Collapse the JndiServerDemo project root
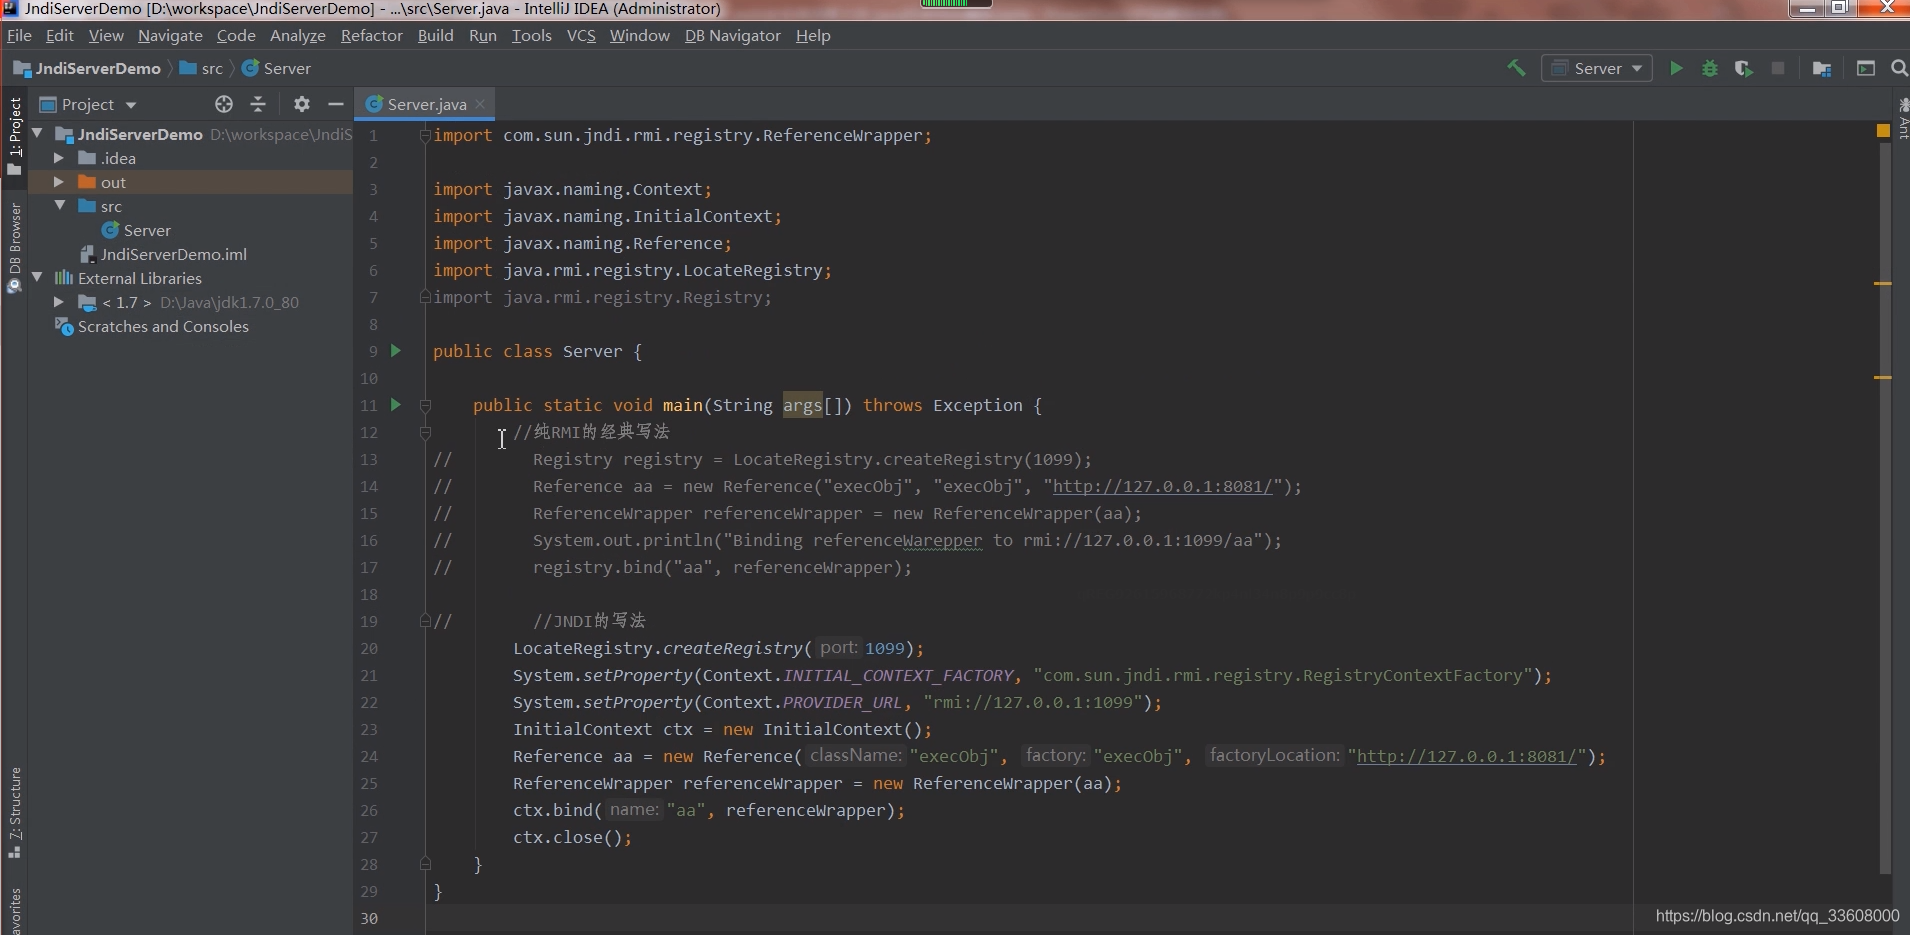The width and height of the screenshot is (1910, 935). (x=37, y=133)
